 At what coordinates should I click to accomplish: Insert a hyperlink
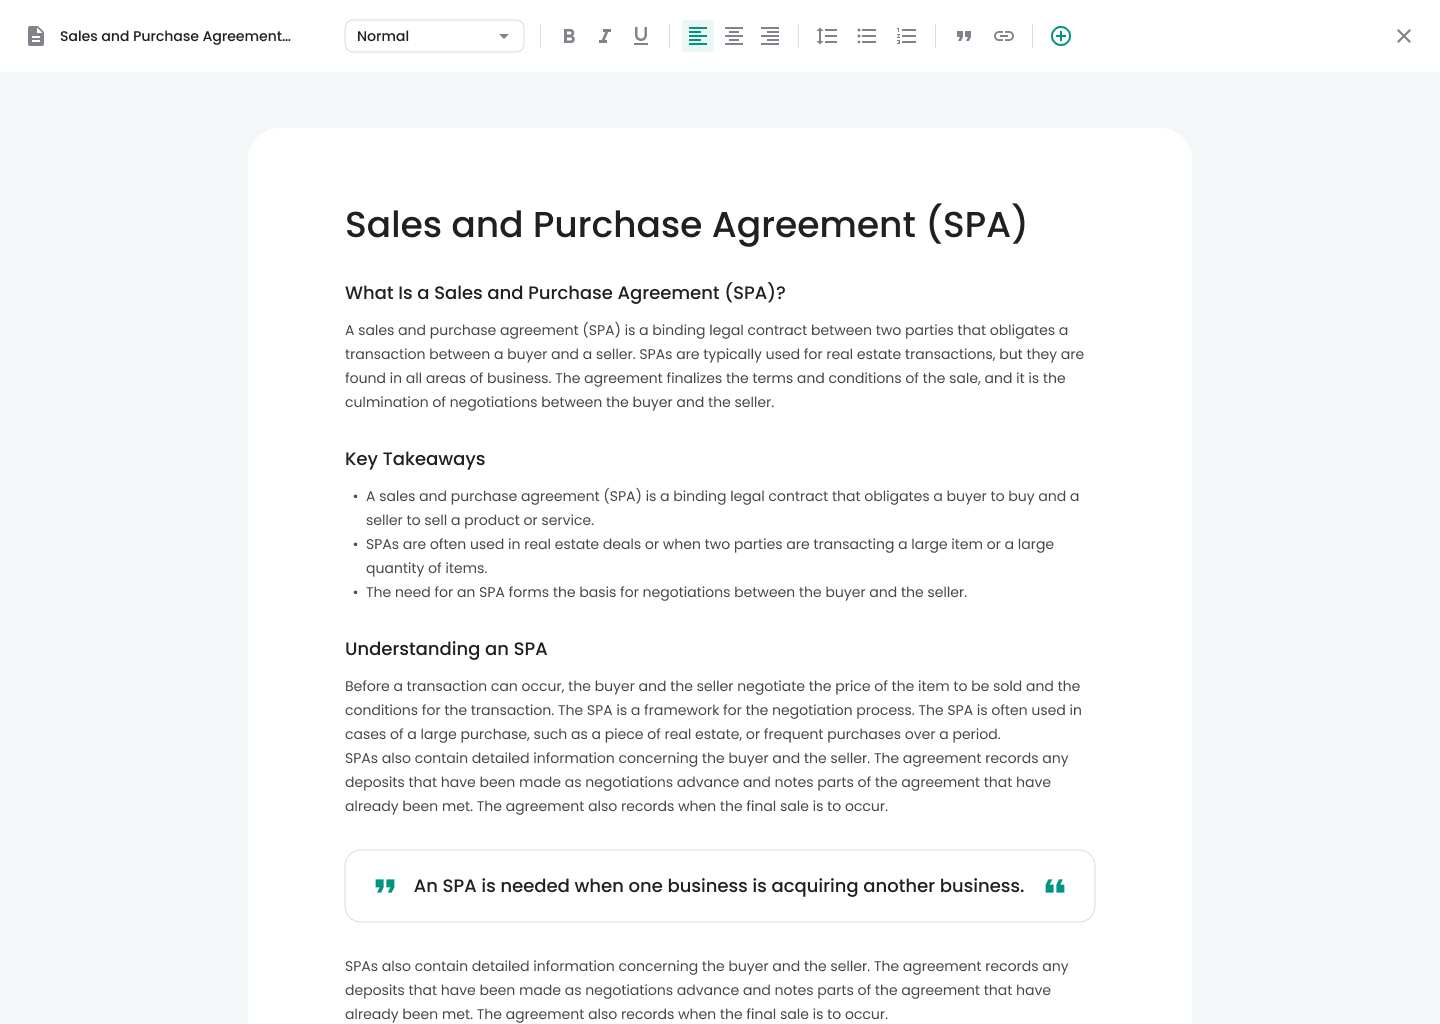tap(1003, 35)
